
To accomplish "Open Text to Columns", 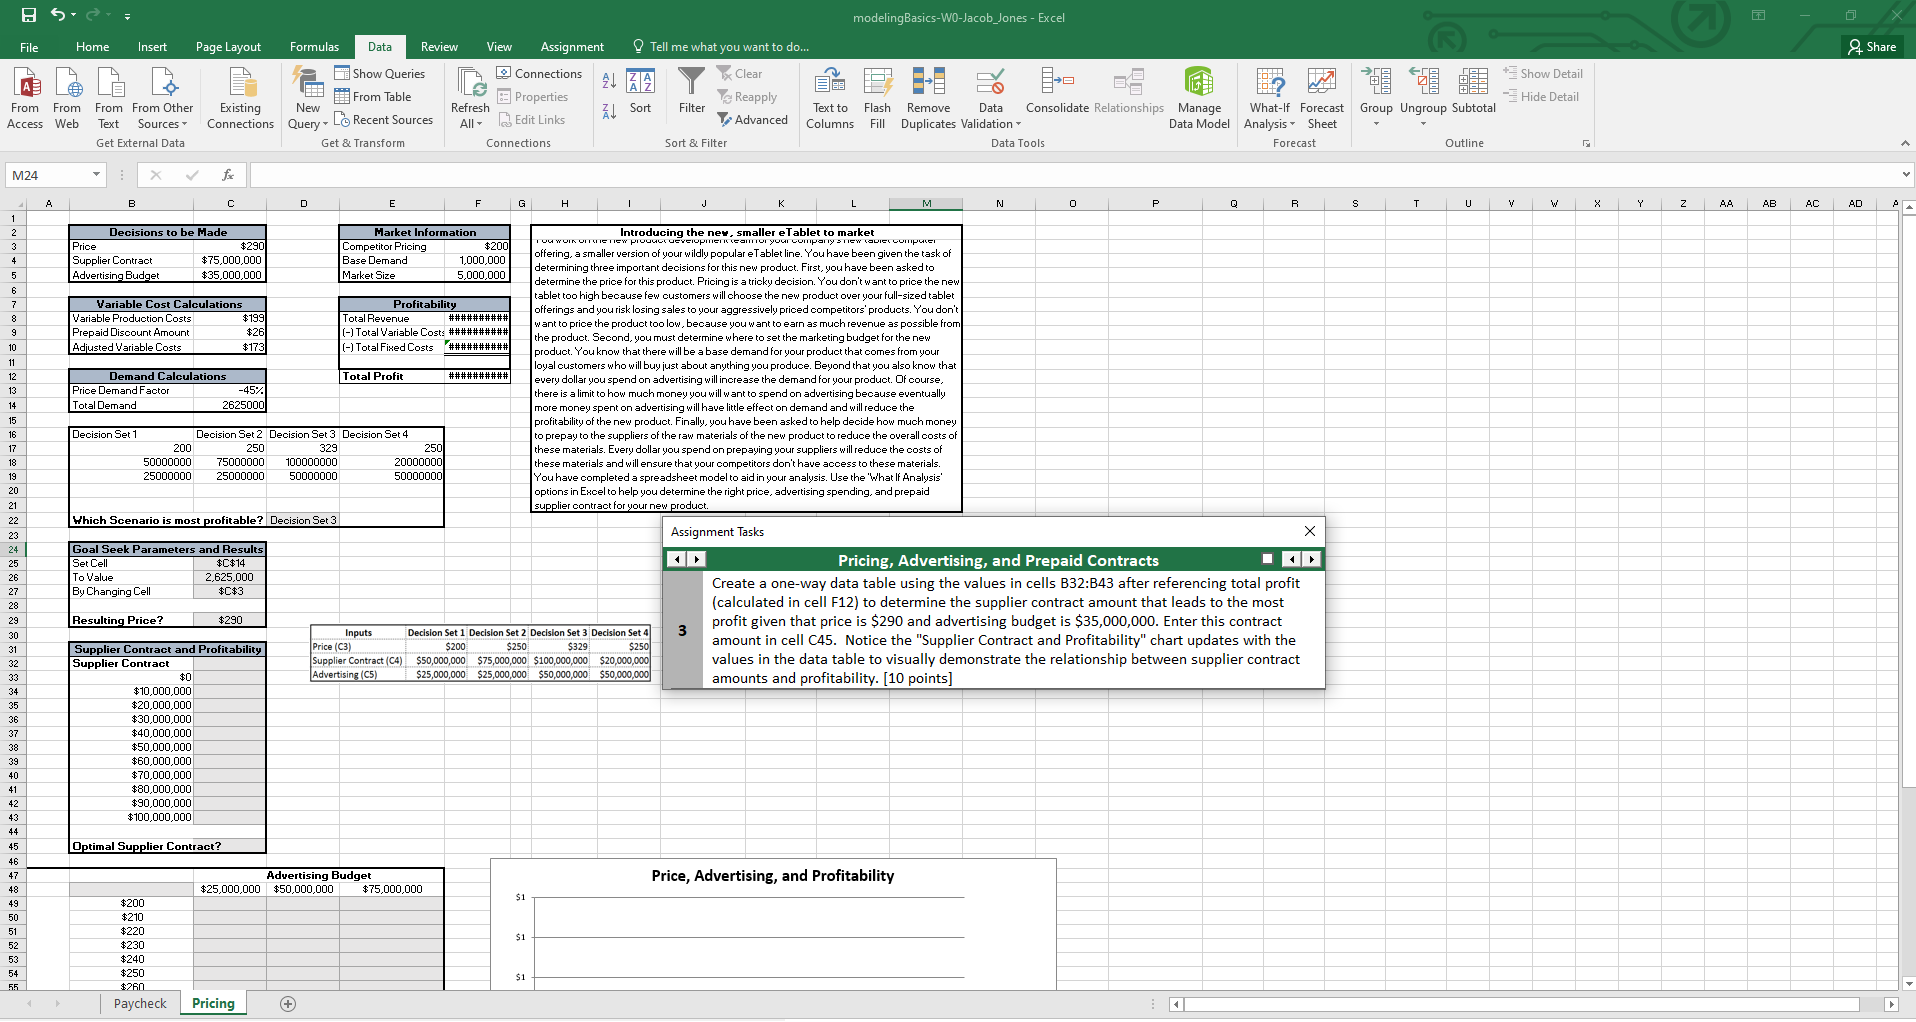I will pos(829,96).
